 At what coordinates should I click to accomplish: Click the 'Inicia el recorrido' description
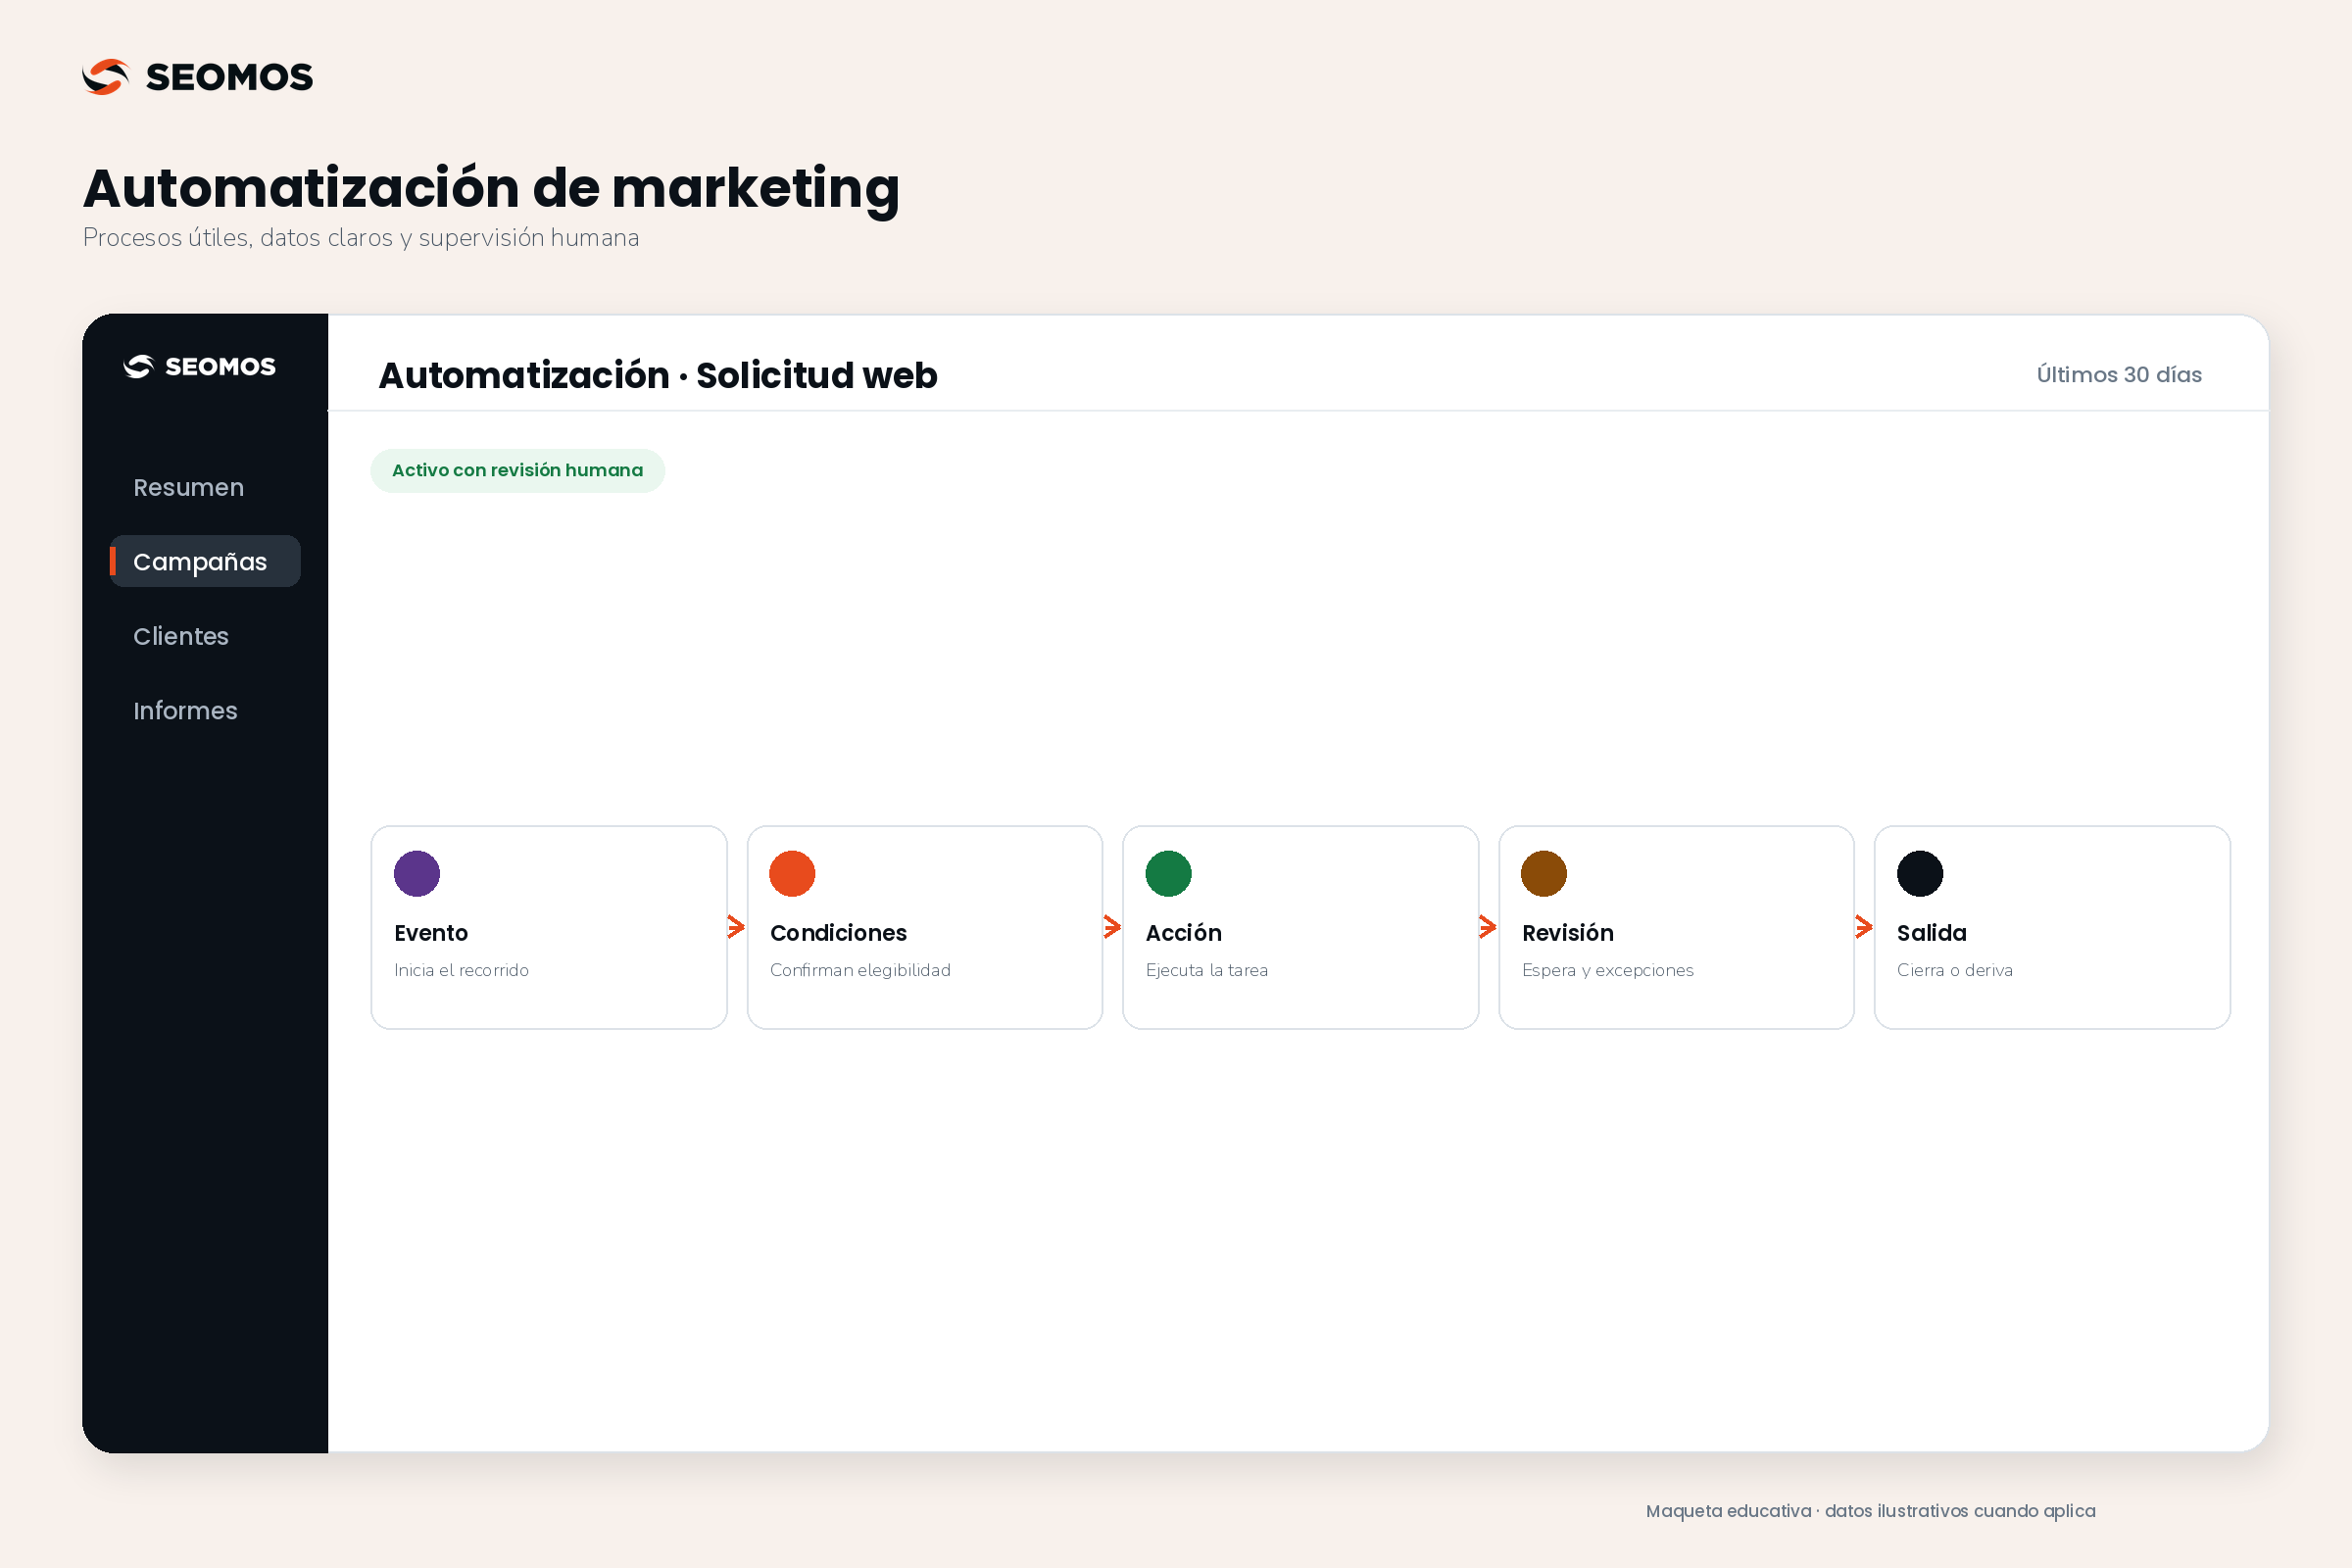[461, 970]
